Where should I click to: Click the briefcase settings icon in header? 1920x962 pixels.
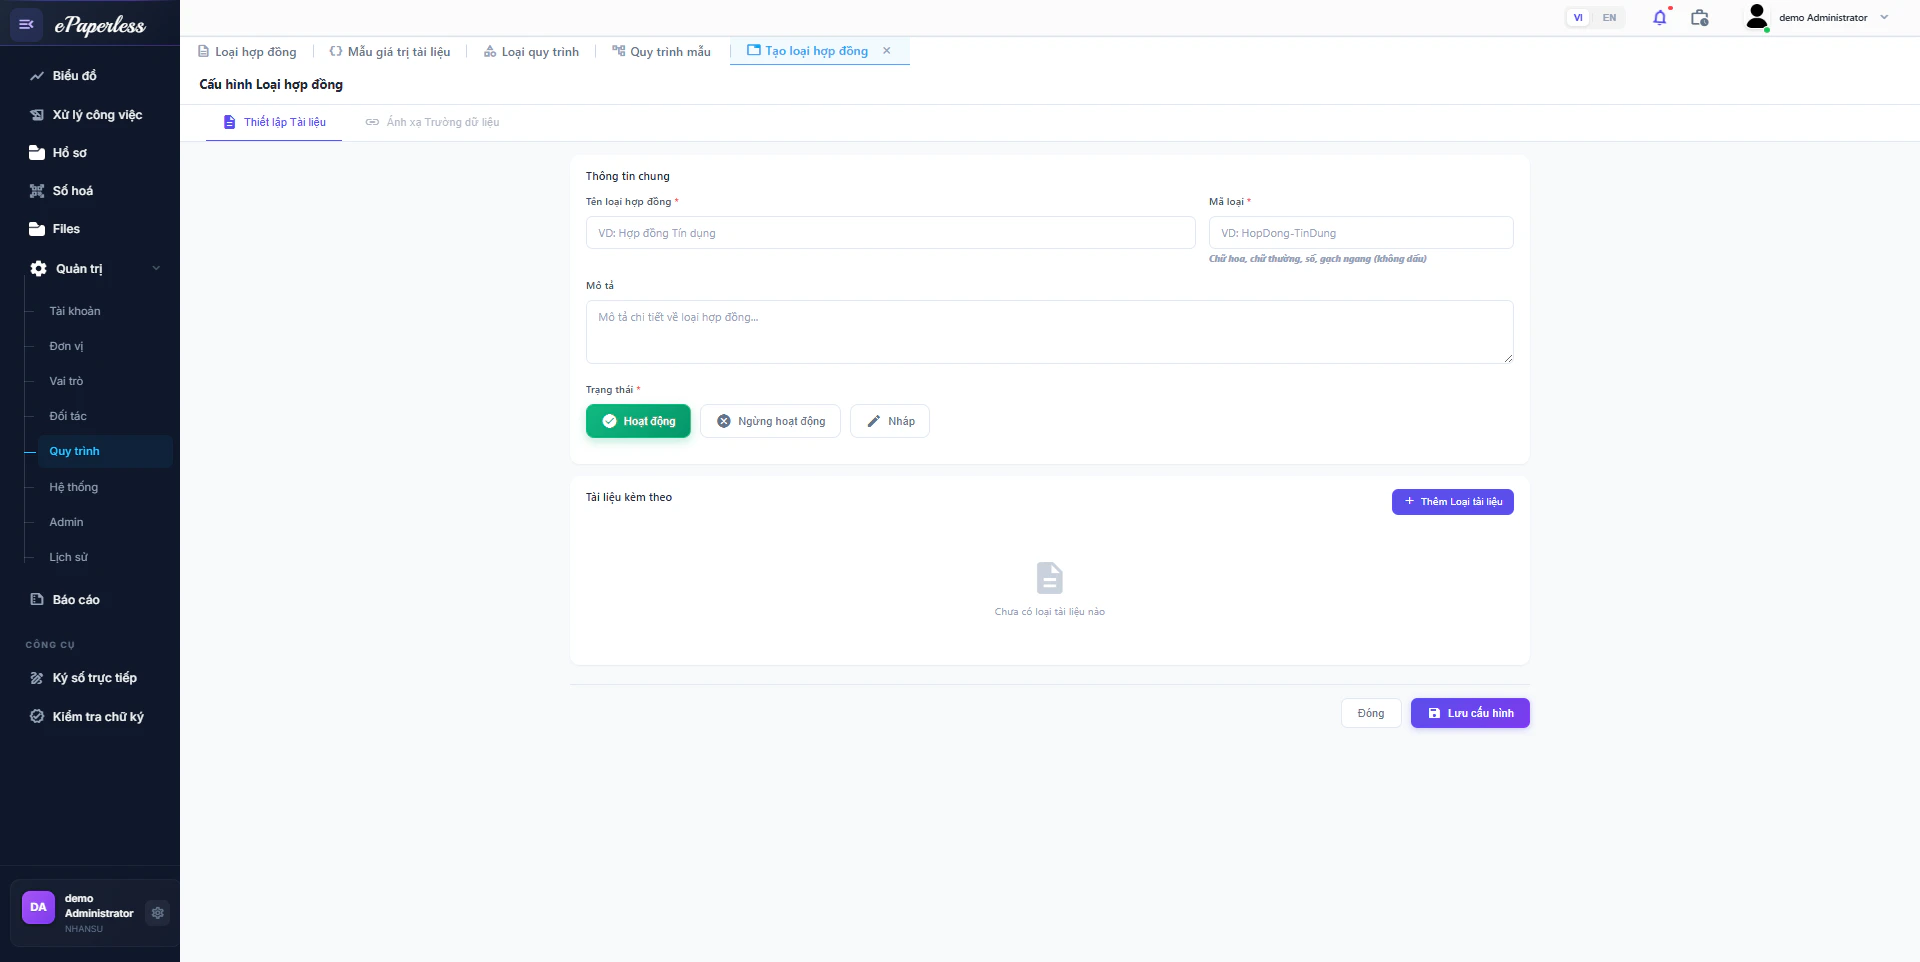pos(1699,18)
